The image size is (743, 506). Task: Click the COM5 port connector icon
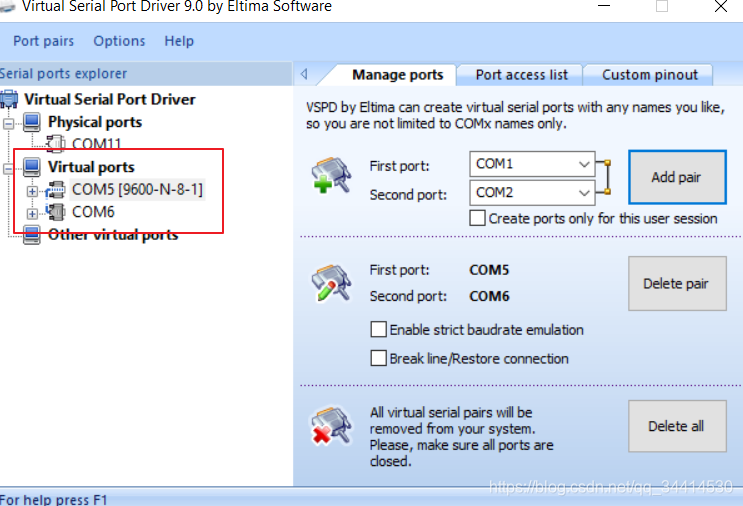[x=55, y=190]
